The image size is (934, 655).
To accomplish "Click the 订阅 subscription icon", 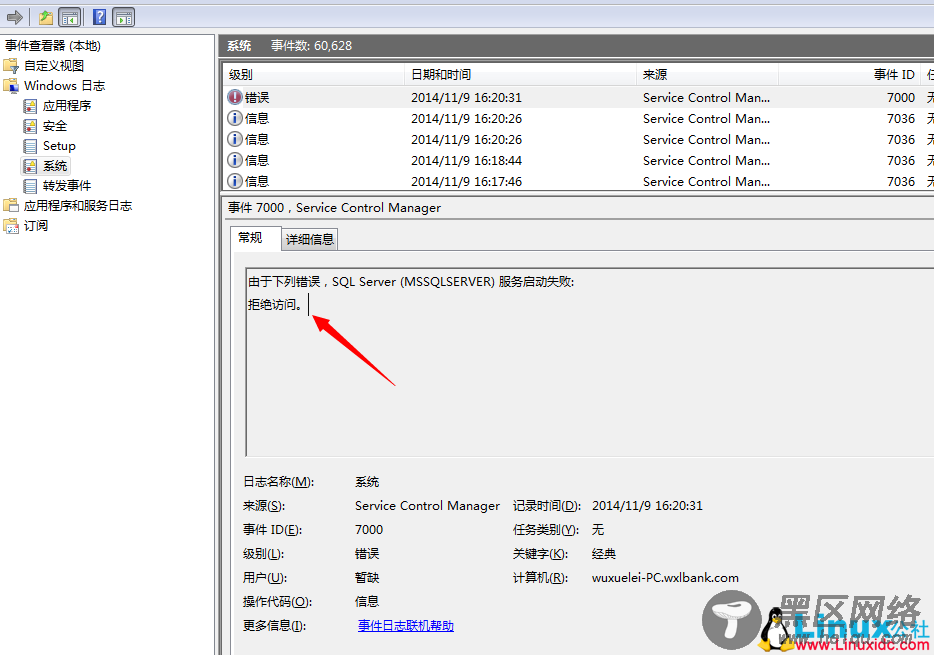I will [11, 226].
